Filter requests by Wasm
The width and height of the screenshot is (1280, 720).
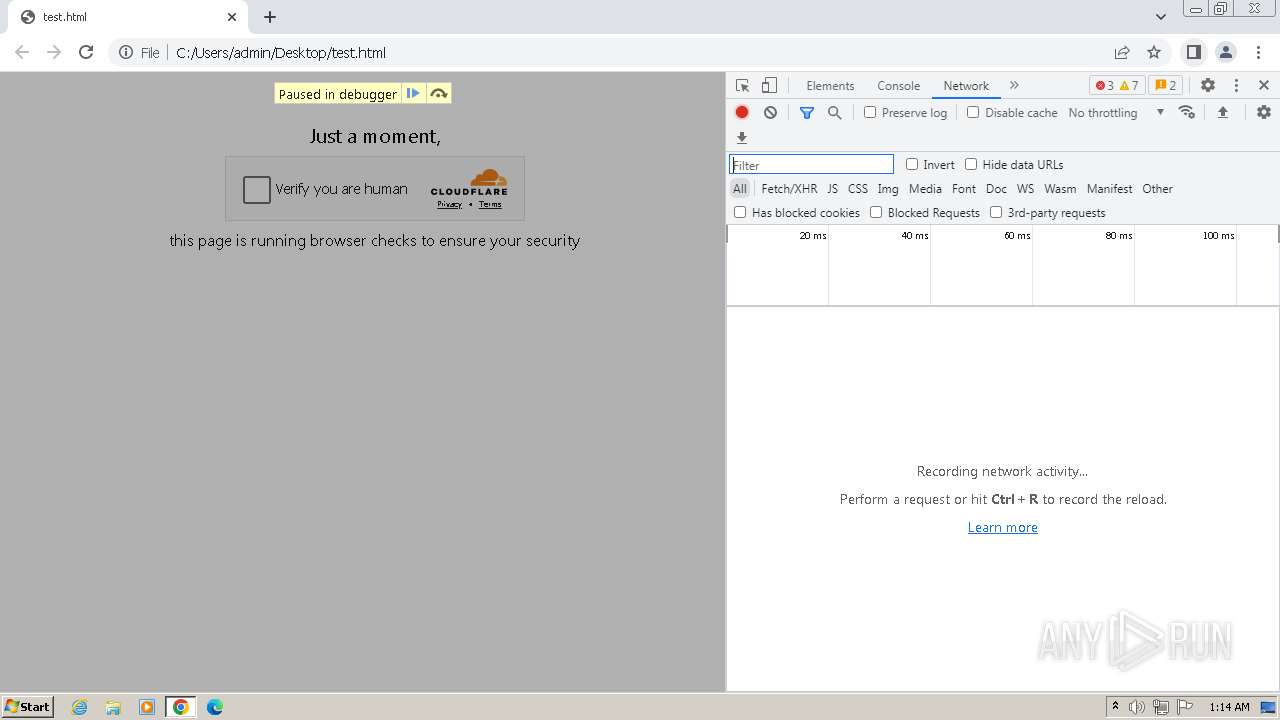click(x=1060, y=188)
